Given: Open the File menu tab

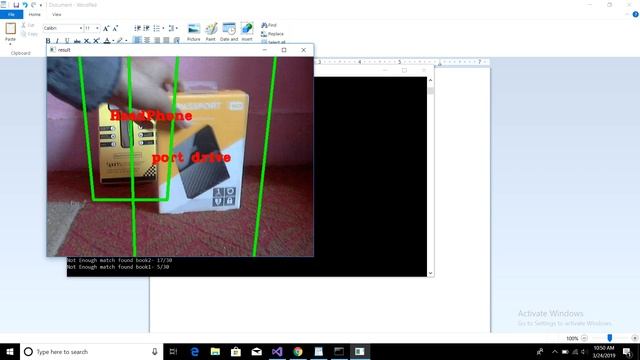Looking at the screenshot, I should [11, 14].
